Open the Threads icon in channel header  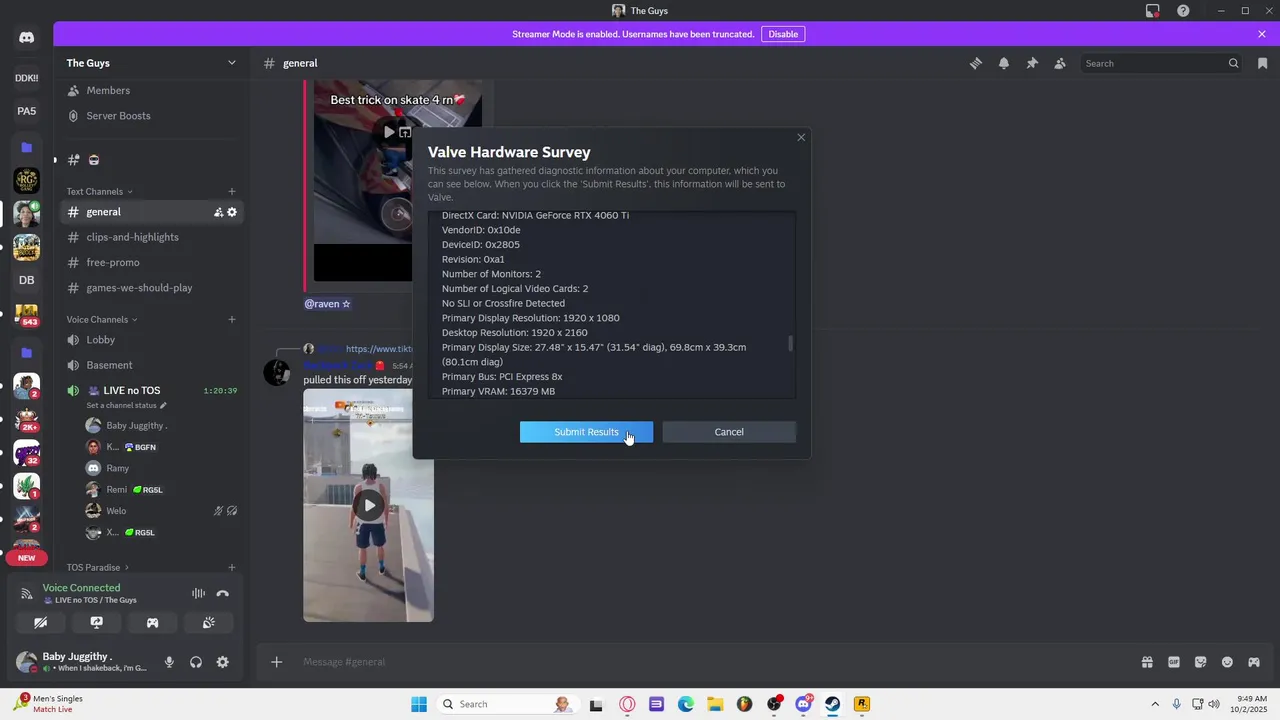[976, 63]
